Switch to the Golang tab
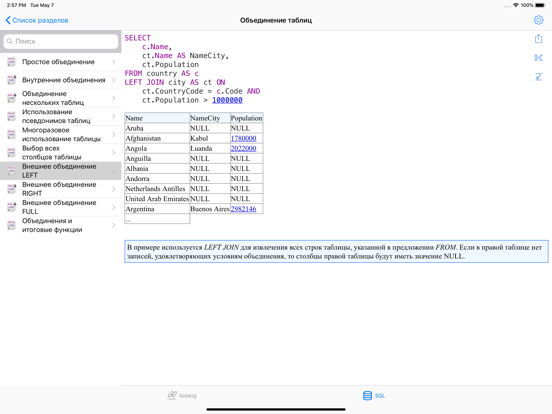Image resolution: width=552 pixels, height=414 pixels. click(182, 396)
